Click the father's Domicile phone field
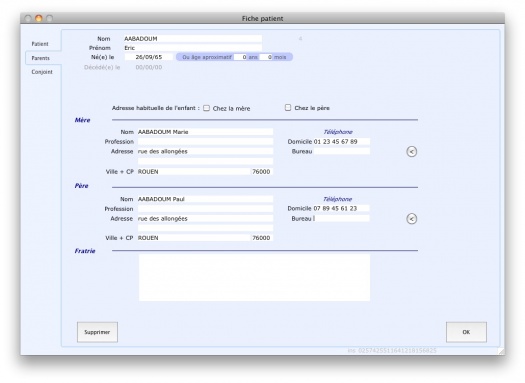Screen dimensions: 525x383 pyautogui.click(x=341, y=208)
